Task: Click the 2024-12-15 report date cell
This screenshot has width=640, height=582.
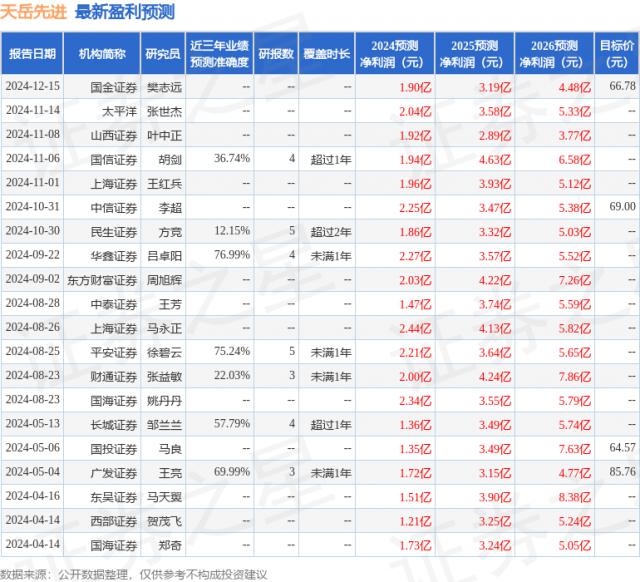Action: (x=33, y=87)
